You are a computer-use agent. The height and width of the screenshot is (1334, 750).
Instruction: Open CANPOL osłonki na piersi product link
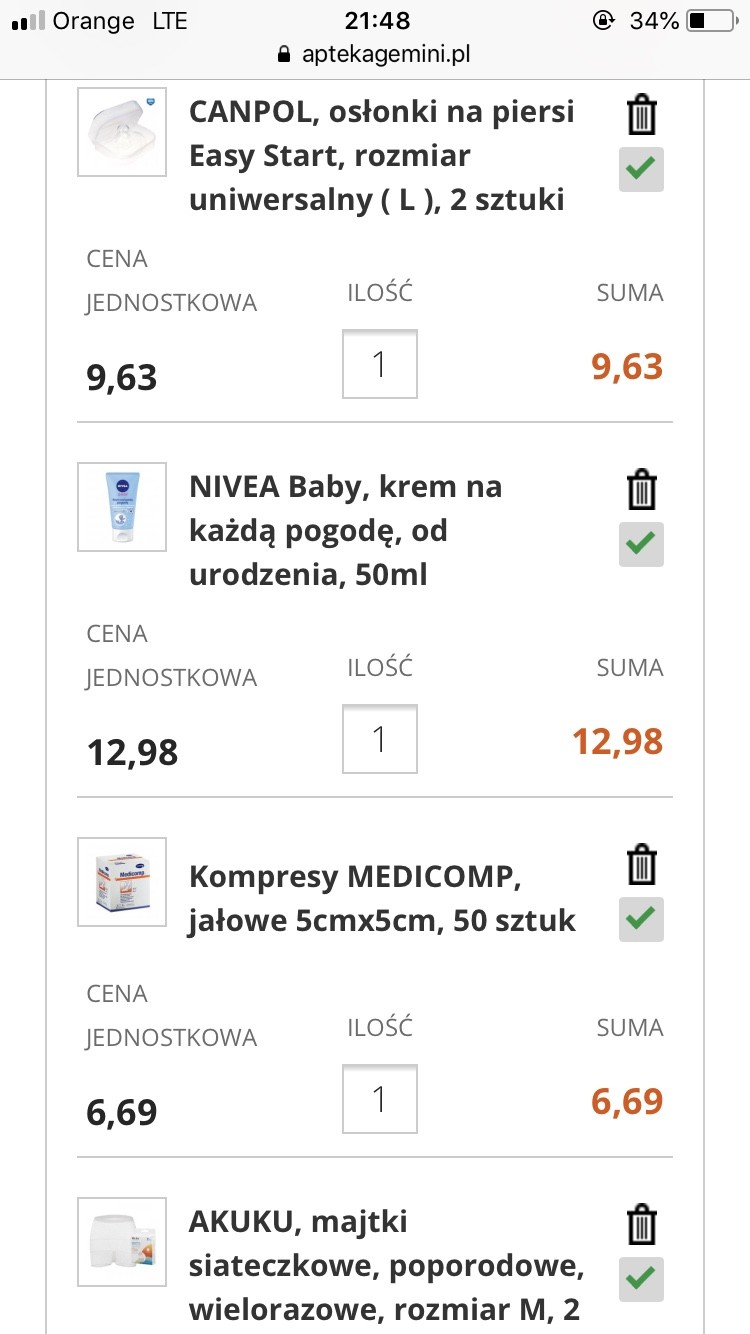click(381, 156)
